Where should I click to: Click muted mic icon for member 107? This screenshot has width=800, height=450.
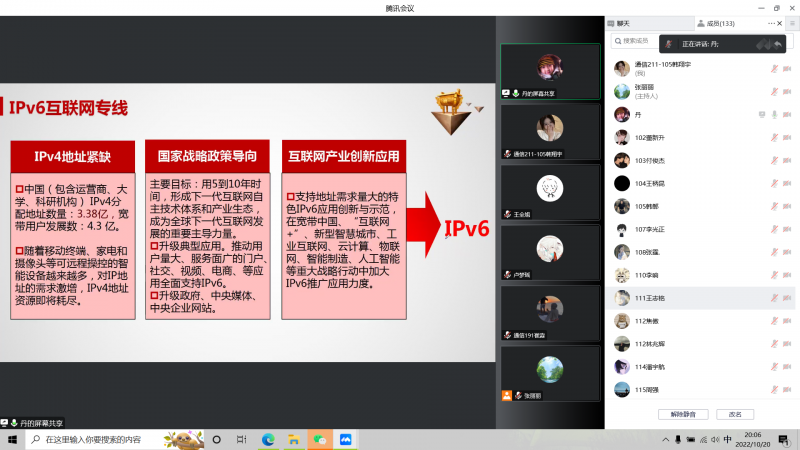[x=774, y=229]
